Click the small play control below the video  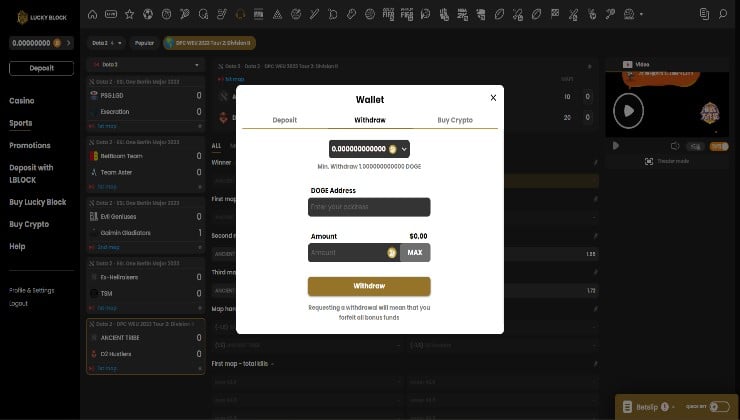(x=616, y=146)
